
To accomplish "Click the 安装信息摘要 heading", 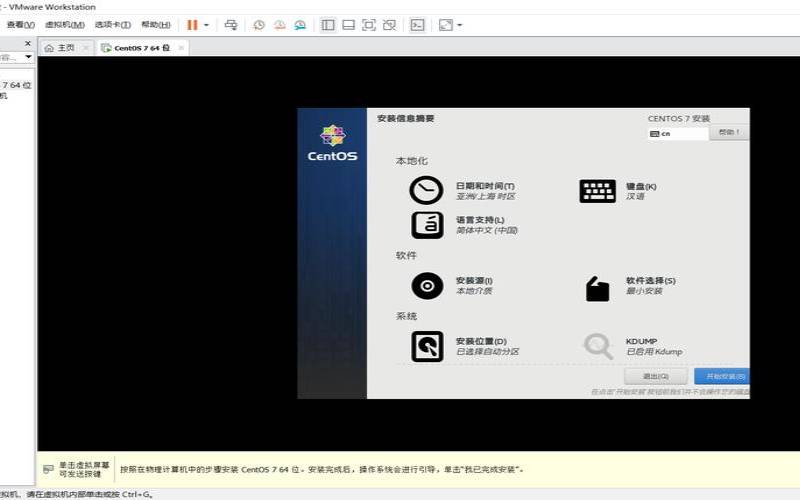I will tap(406, 118).
